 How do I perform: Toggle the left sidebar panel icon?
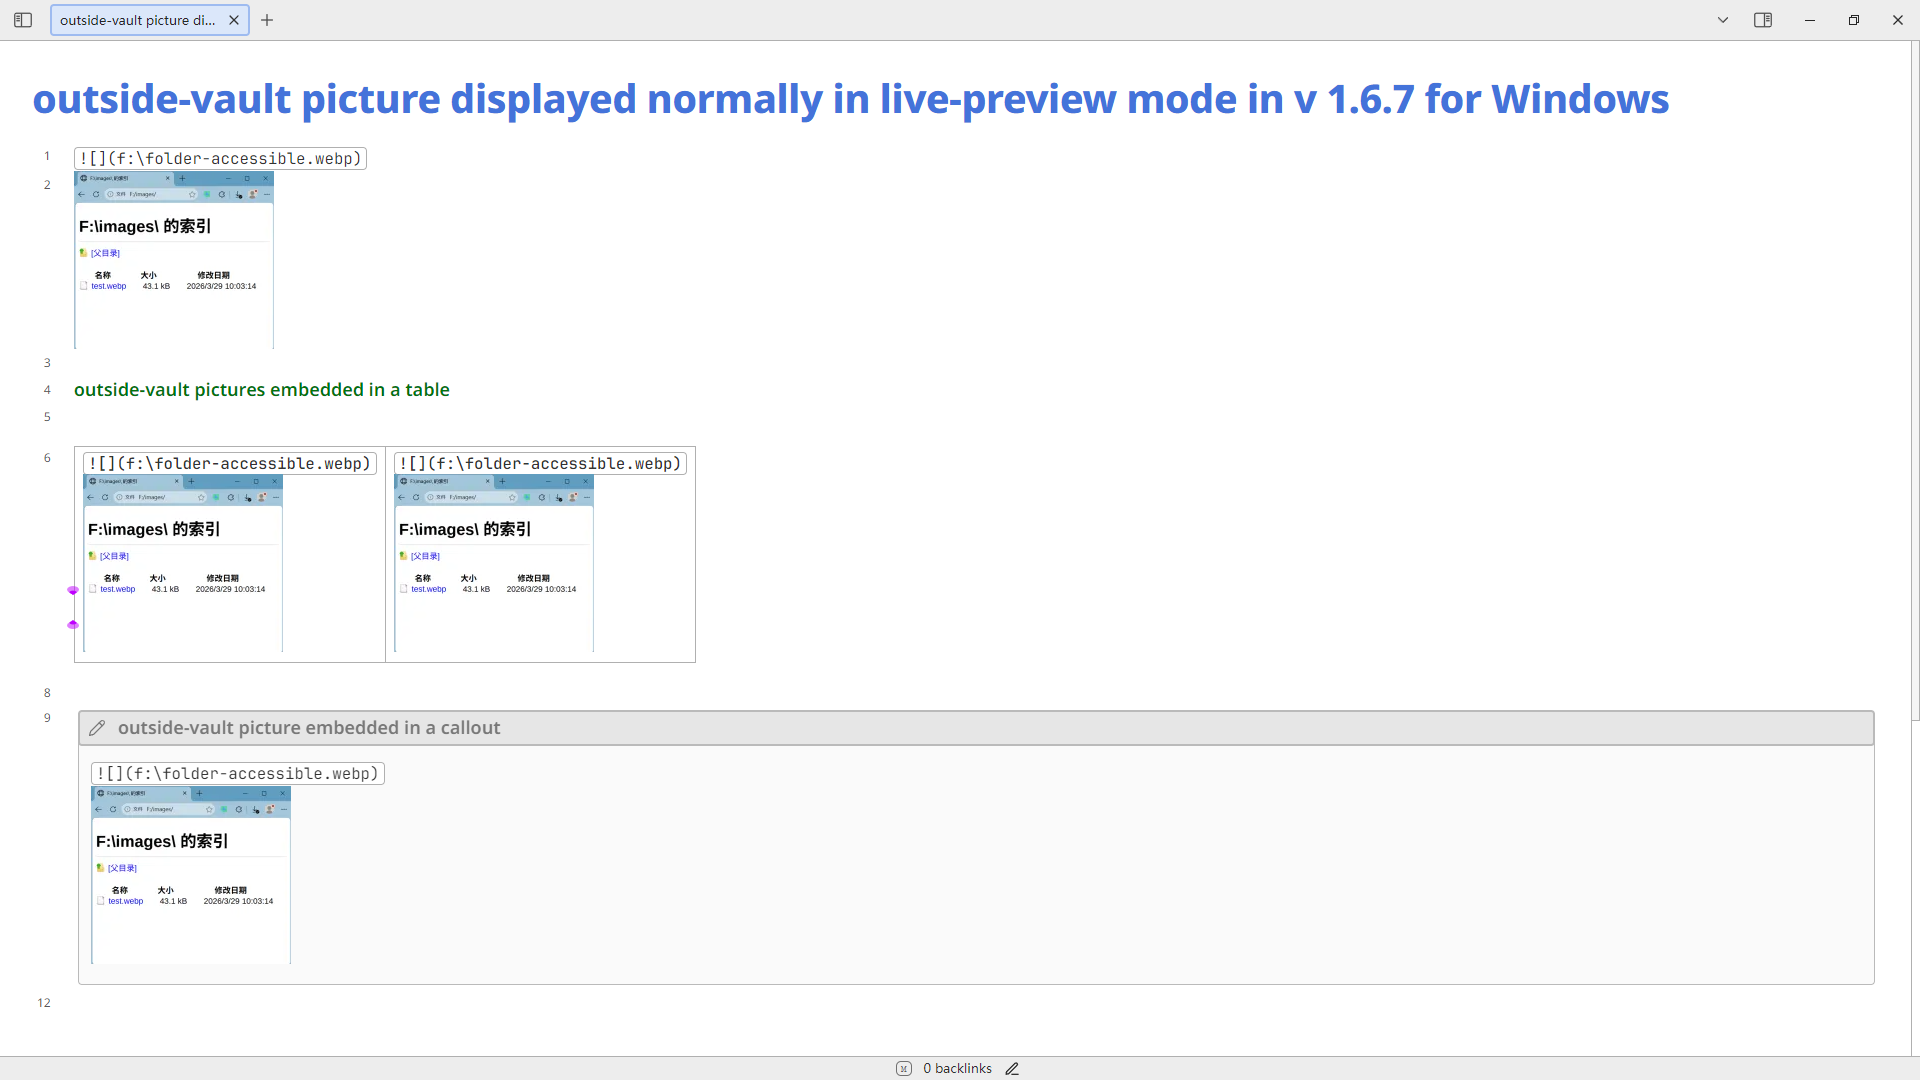[x=23, y=20]
